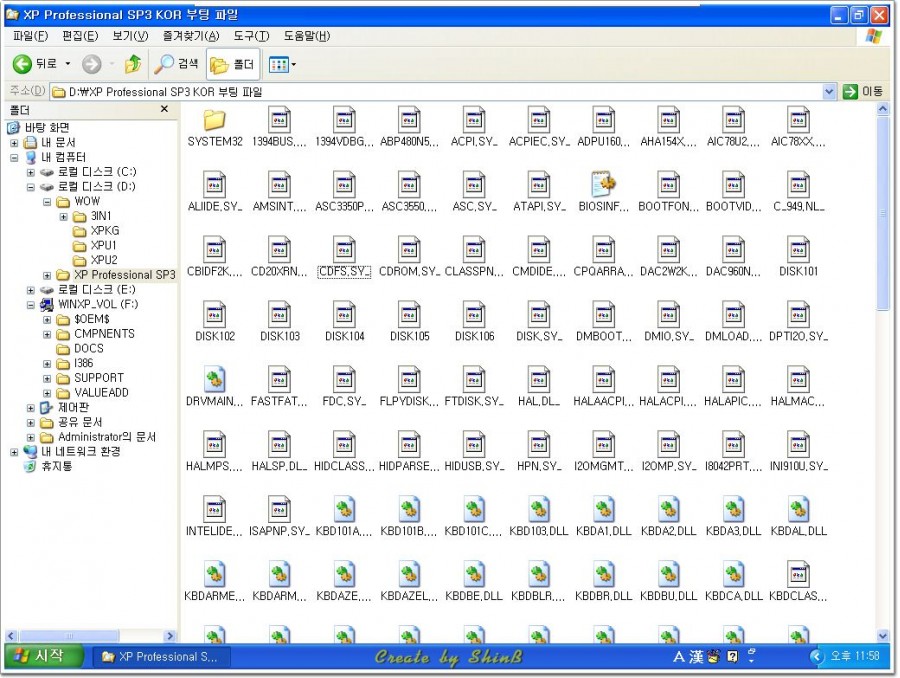Viewport: 900px width, 678px height.
Task: Open the Search (검색) toolbar button
Action: coord(177,64)
